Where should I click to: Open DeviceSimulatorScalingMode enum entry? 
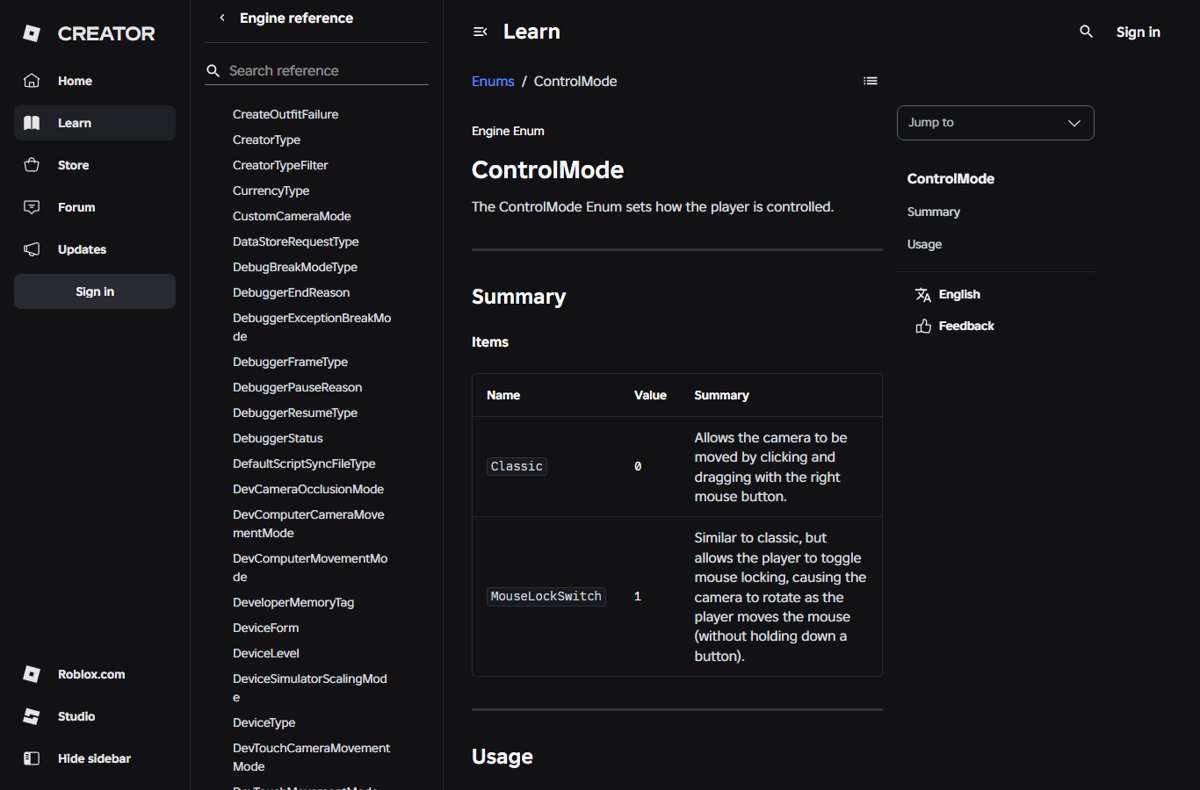tap(310, 688)
